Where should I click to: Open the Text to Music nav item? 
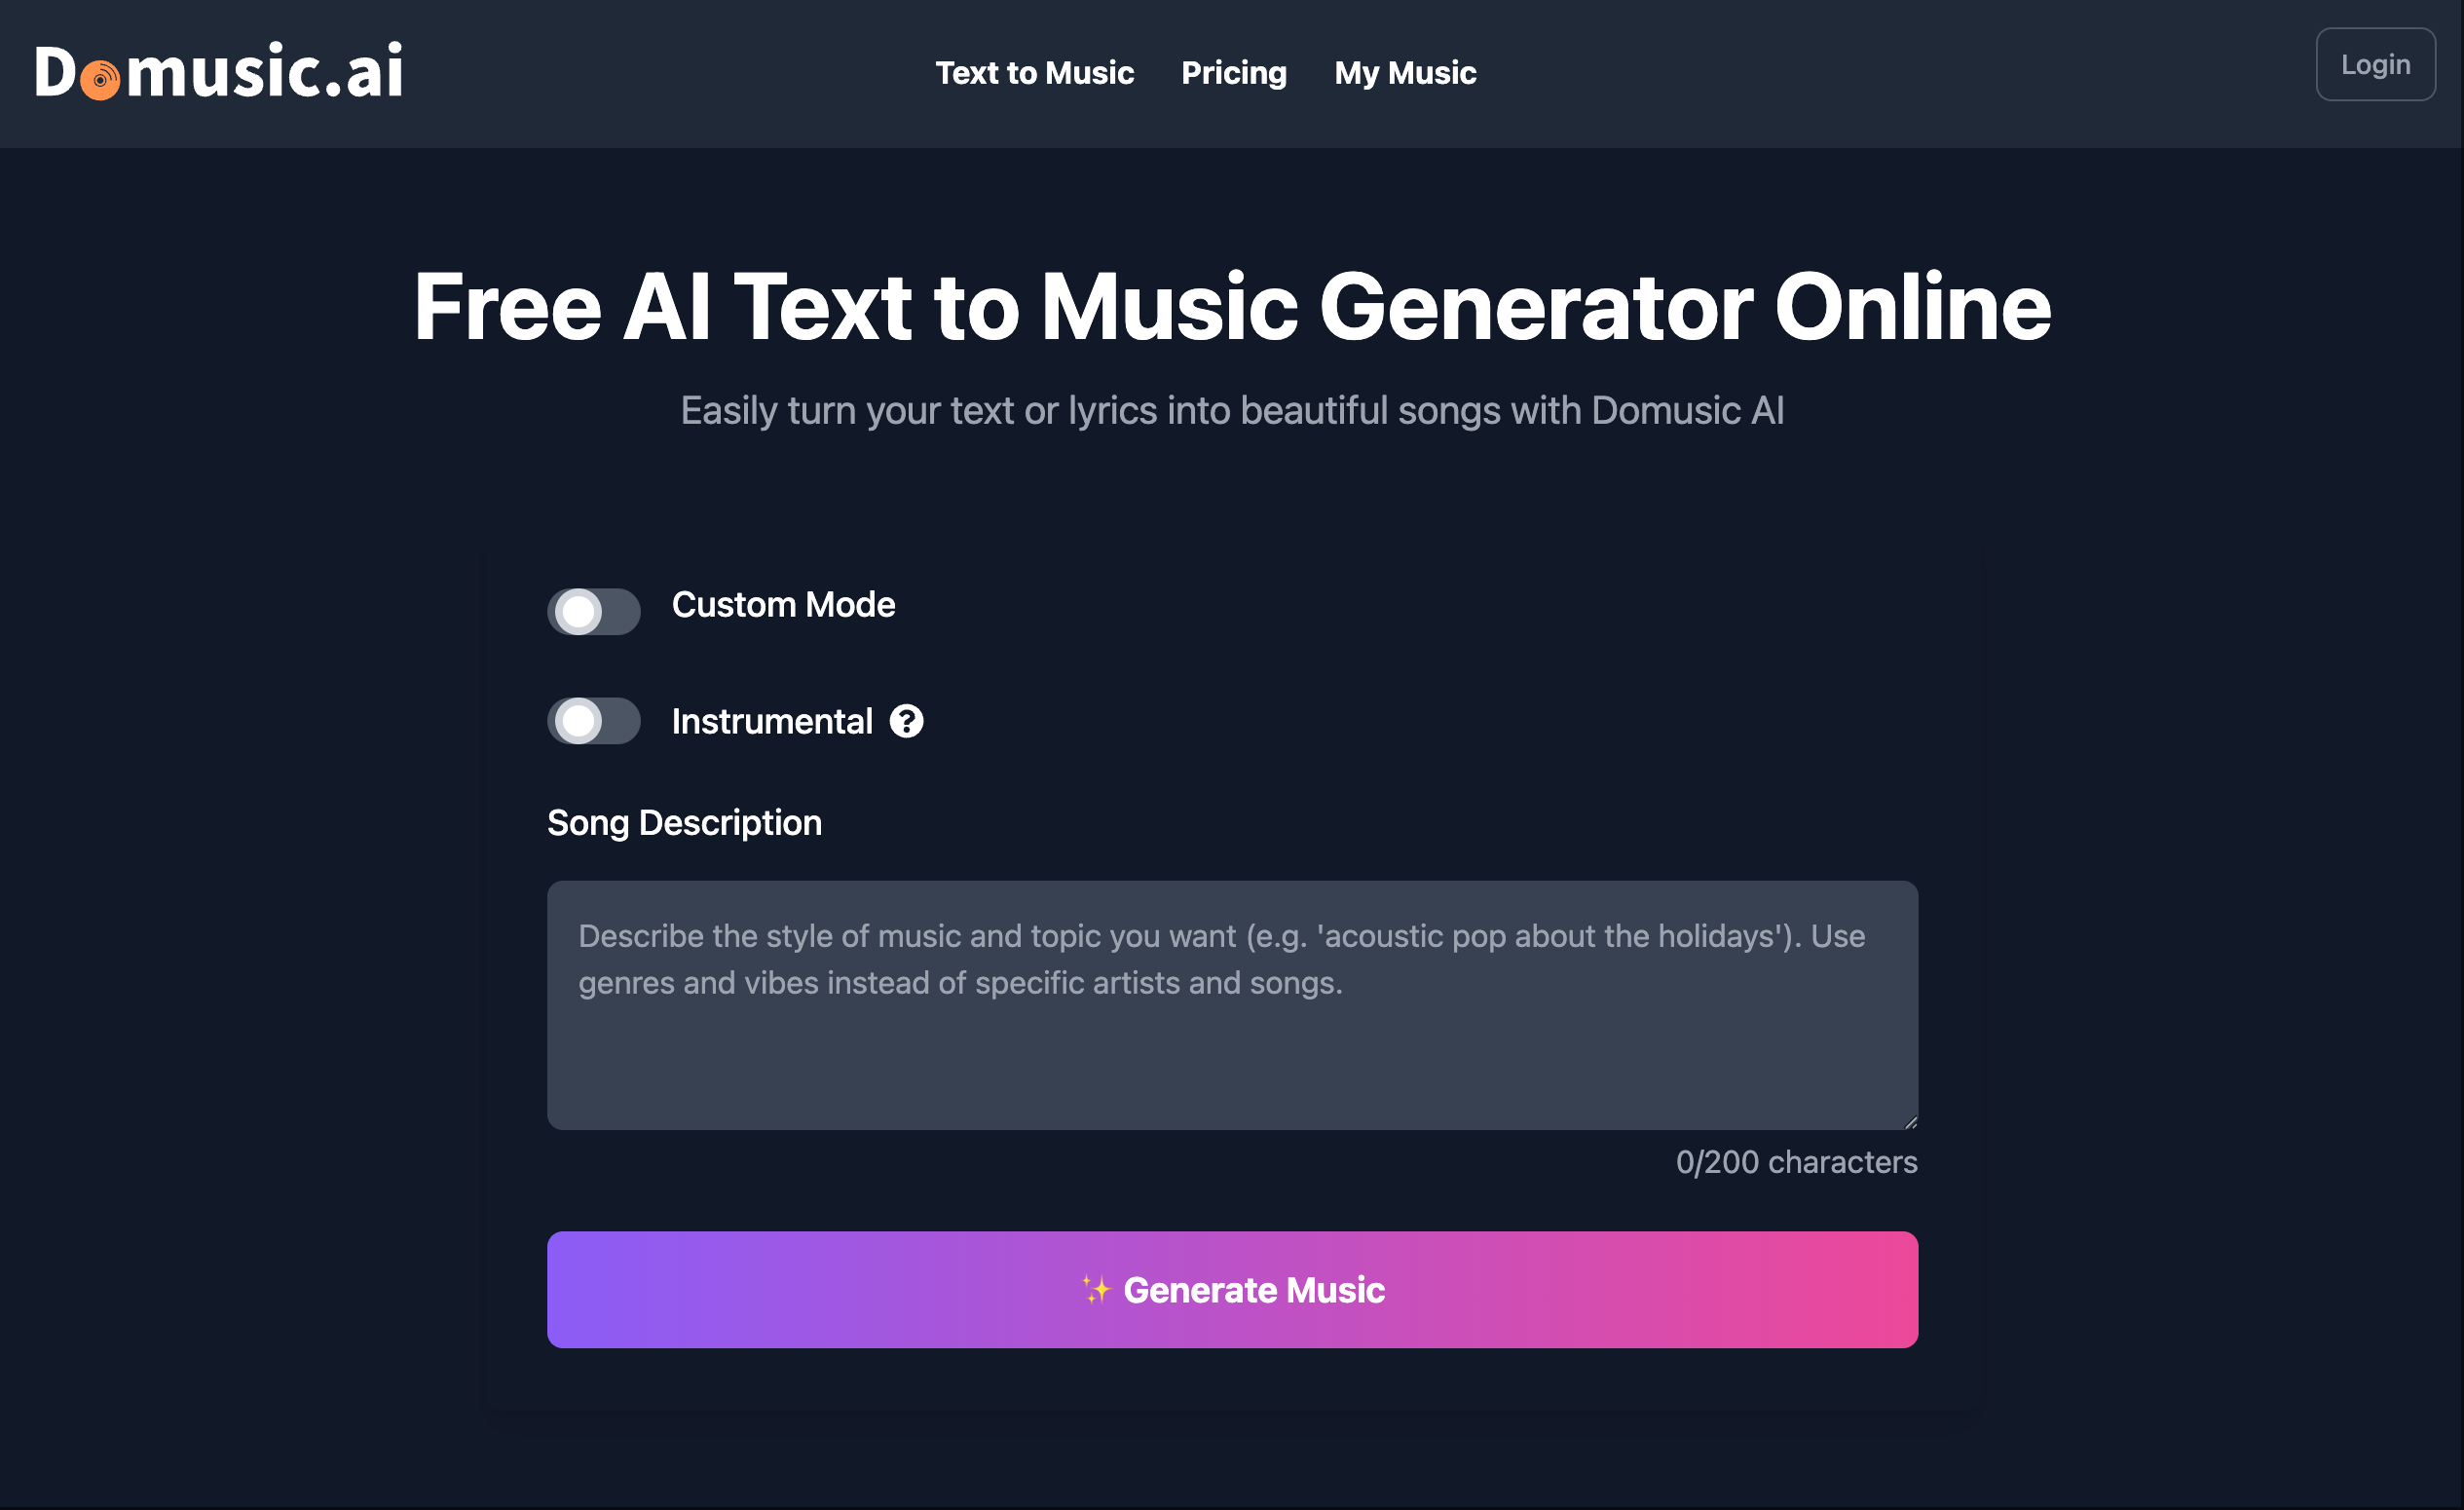click(x=1034, y=73)
